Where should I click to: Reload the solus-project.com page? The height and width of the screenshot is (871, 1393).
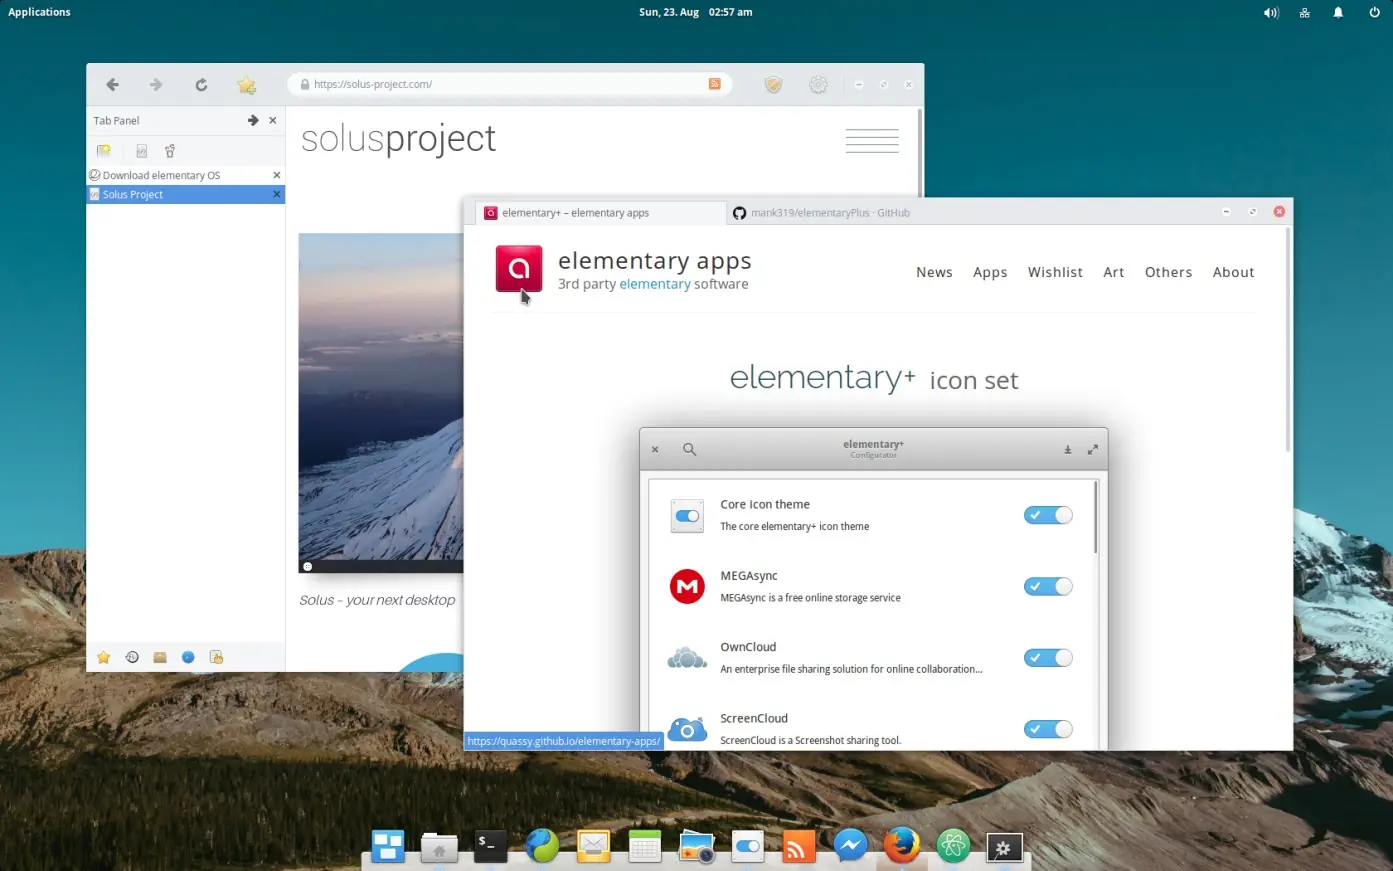pyautogui.click(x=200, y=84)
